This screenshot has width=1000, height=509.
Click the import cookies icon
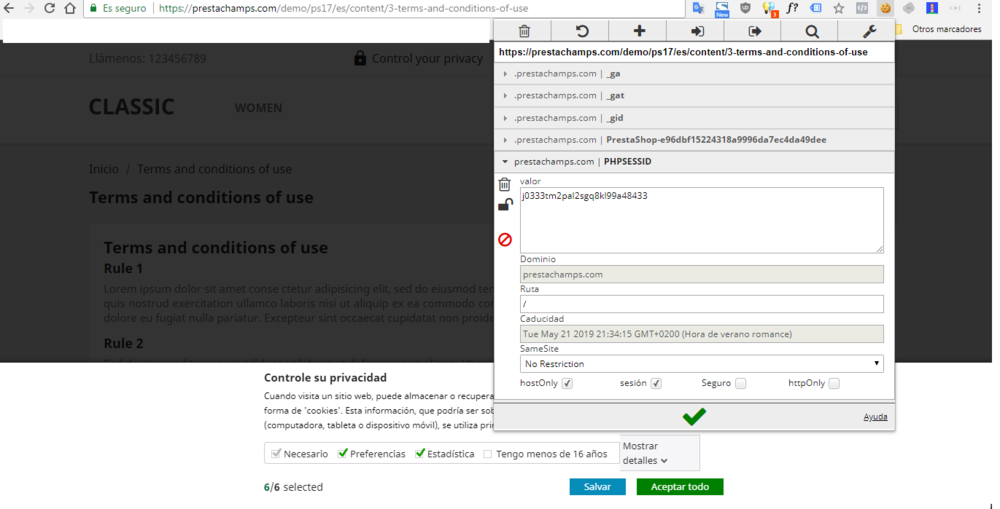697,31
